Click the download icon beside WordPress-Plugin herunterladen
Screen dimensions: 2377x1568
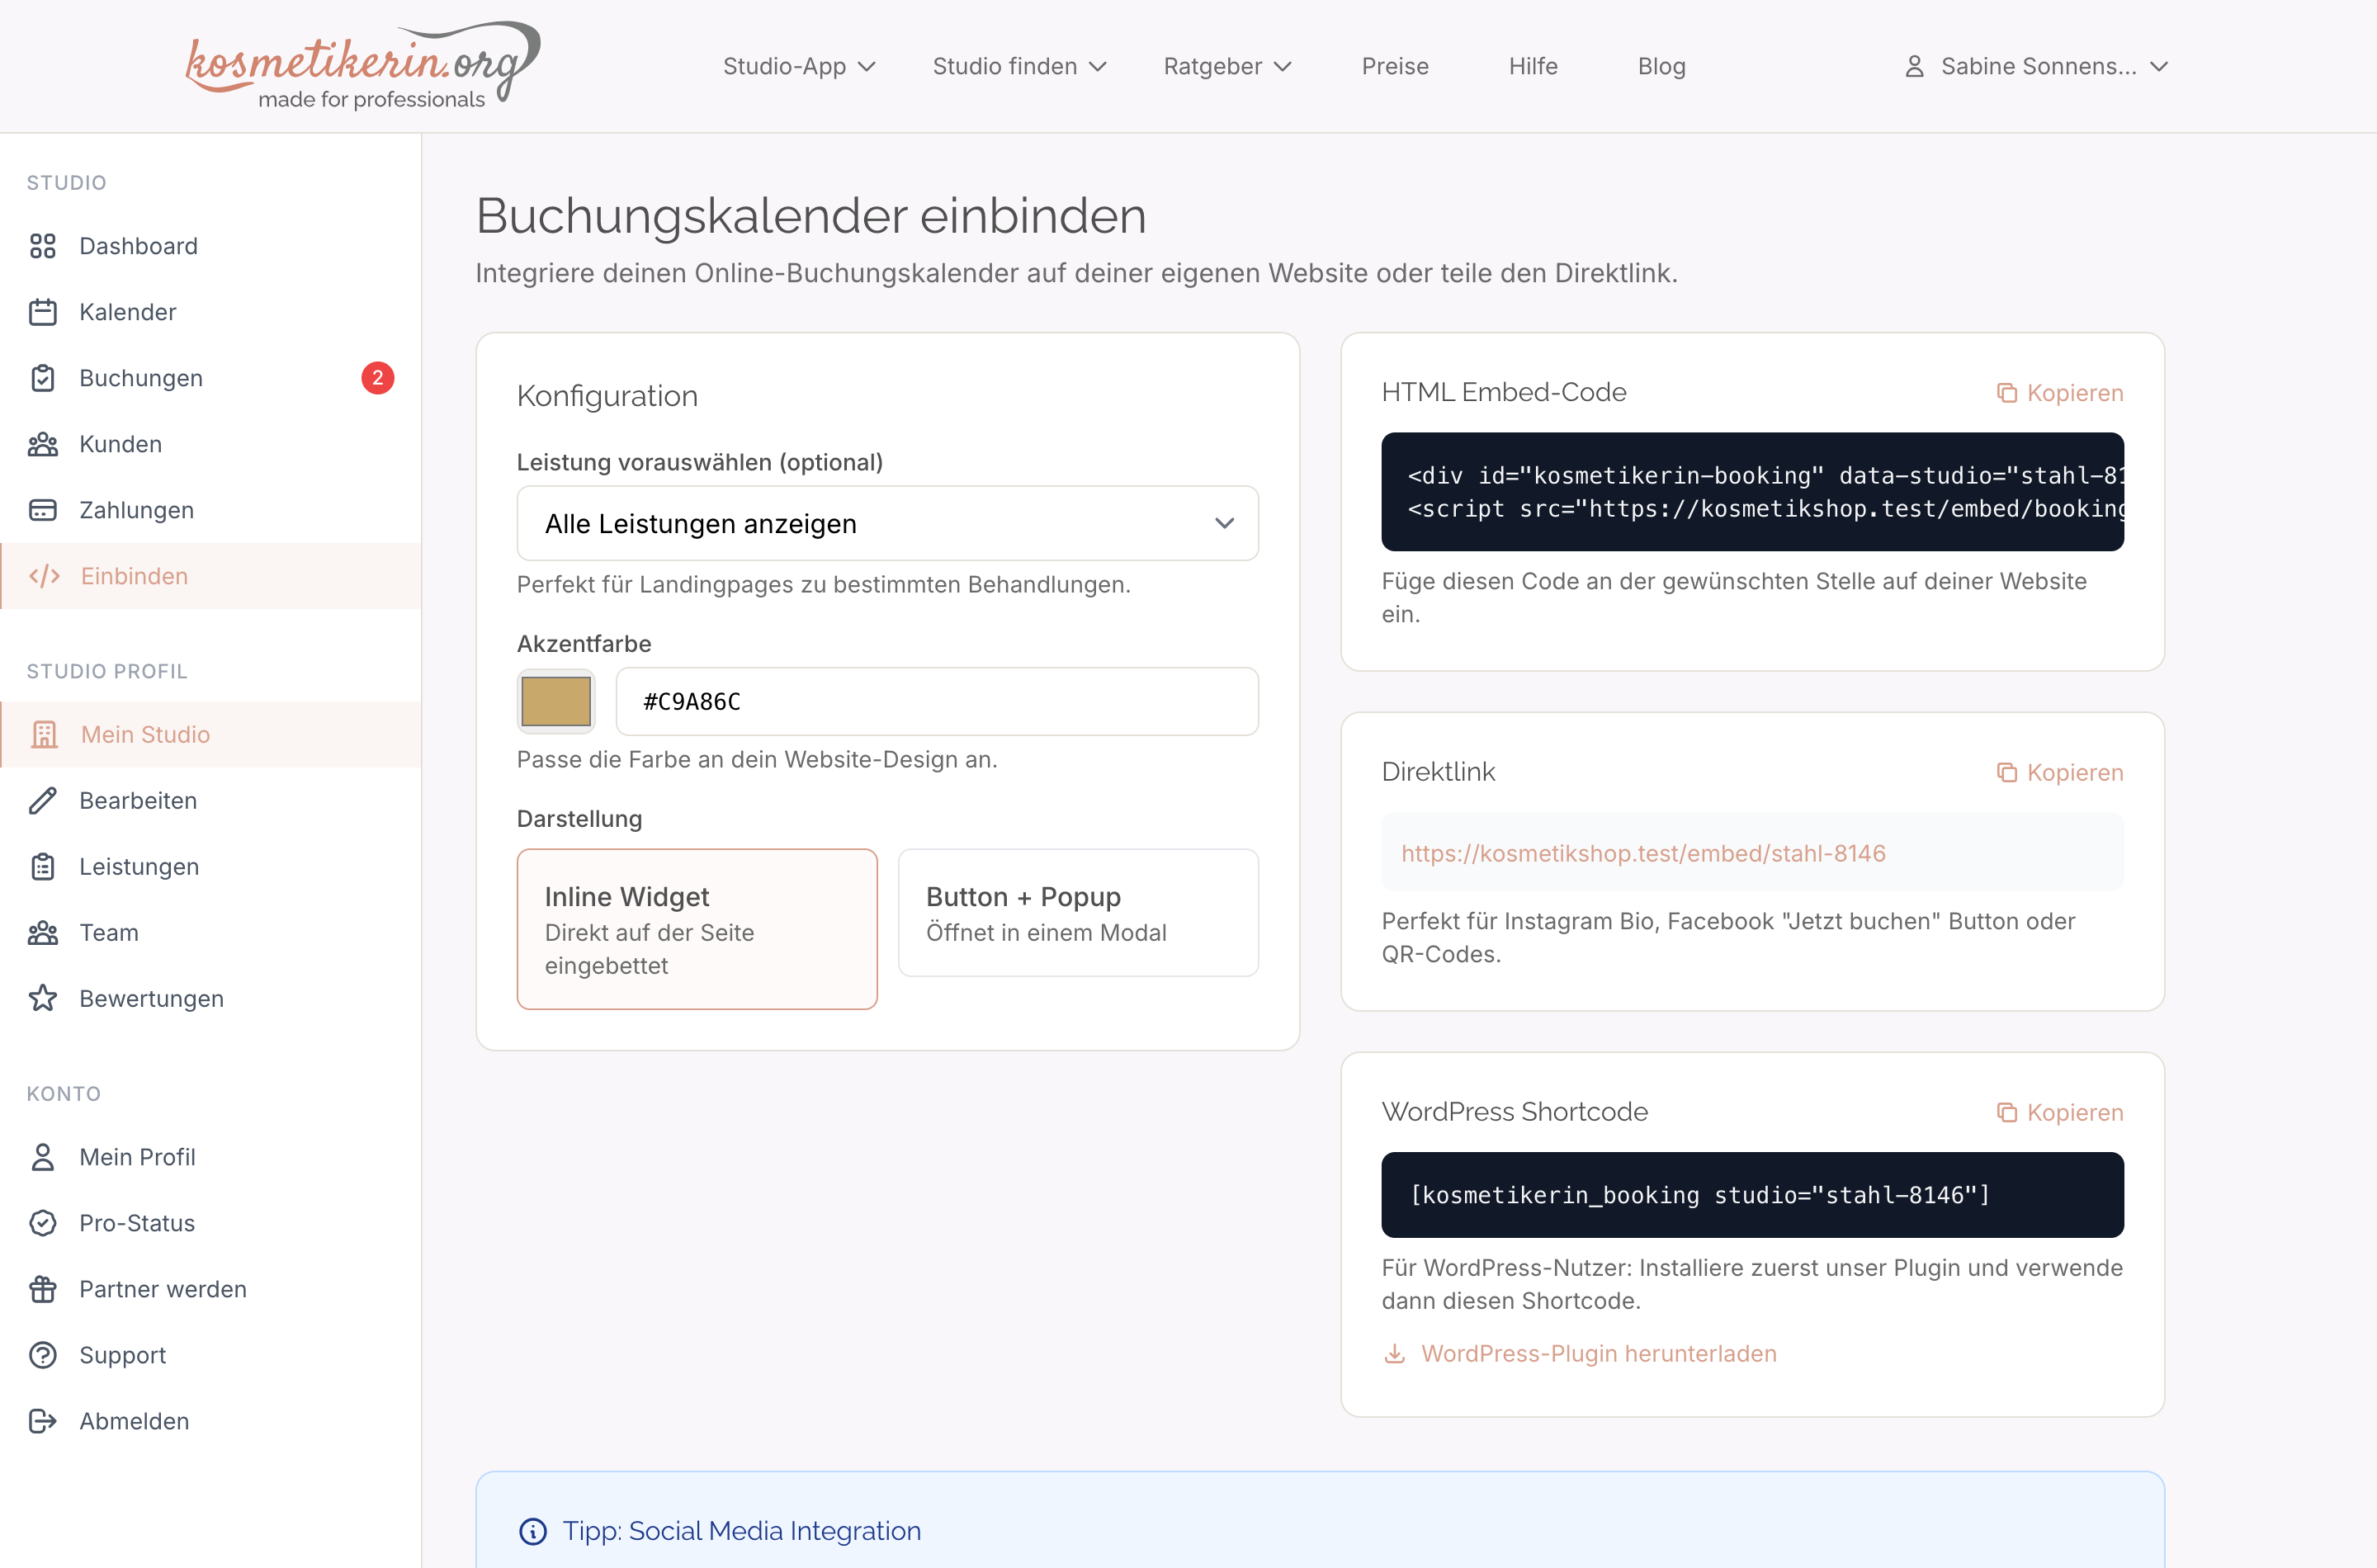pos(1395,1353)
